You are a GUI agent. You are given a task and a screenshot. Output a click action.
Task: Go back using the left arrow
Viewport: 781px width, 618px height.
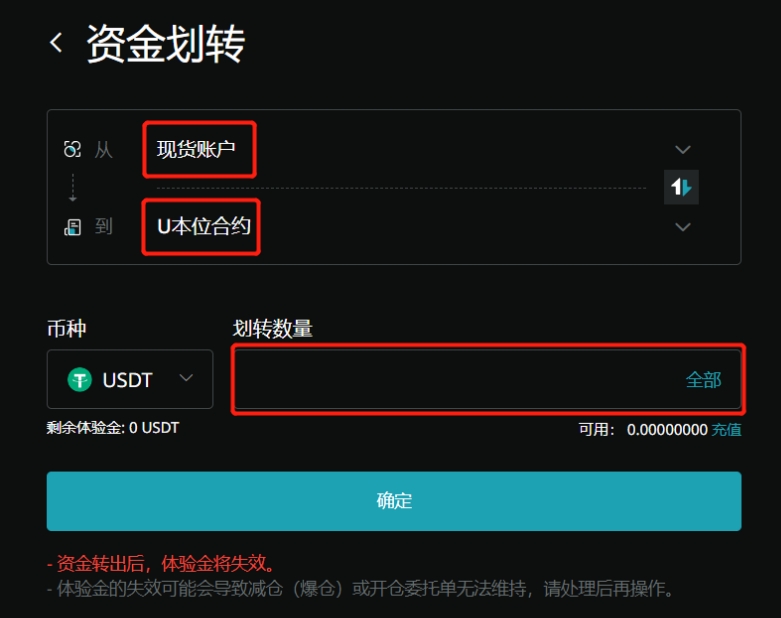[x=56, y=43]
